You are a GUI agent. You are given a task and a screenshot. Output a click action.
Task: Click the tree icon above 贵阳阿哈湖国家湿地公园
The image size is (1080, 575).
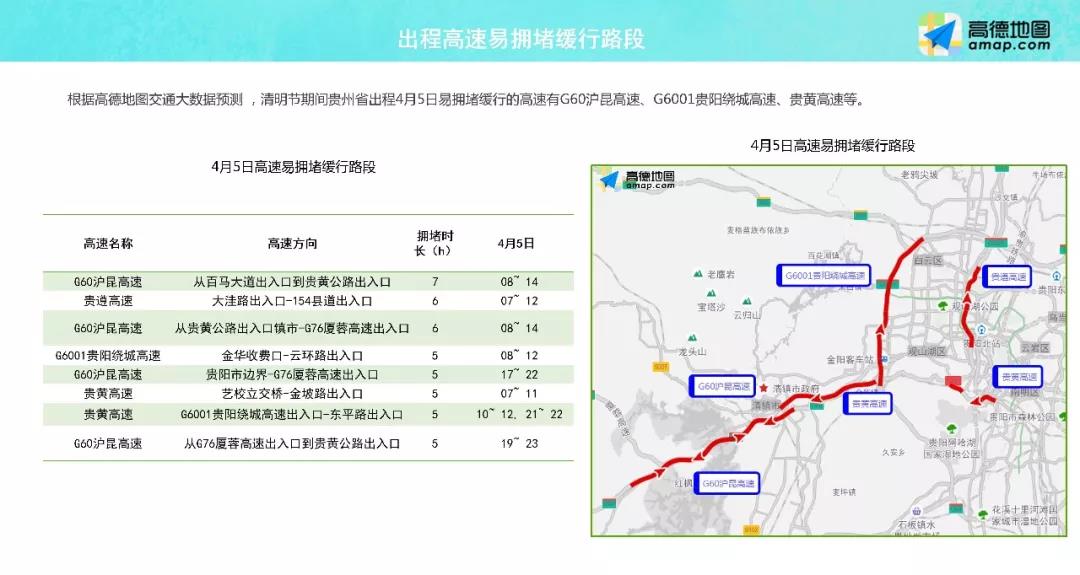point(953,428)
